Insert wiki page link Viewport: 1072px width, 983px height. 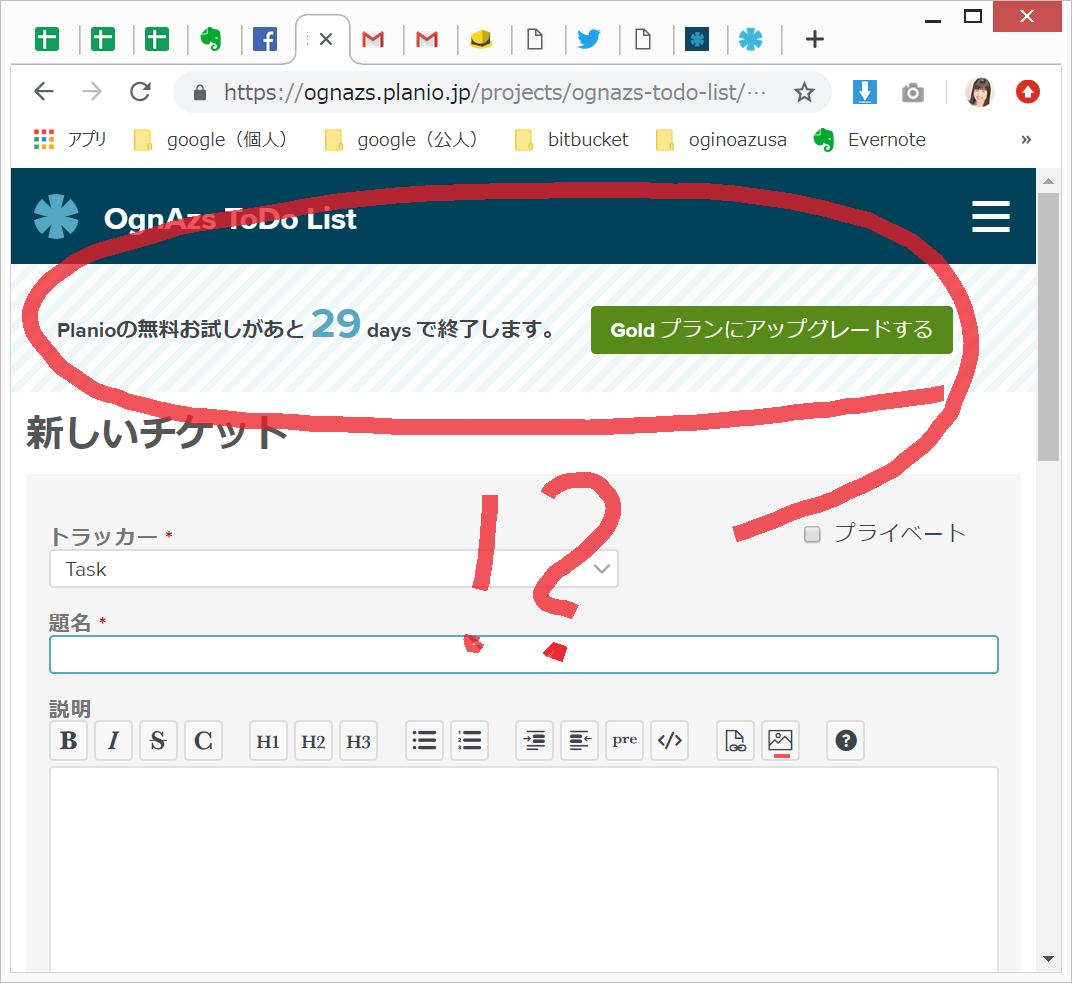pyautogui.click(x=735, y=740)
